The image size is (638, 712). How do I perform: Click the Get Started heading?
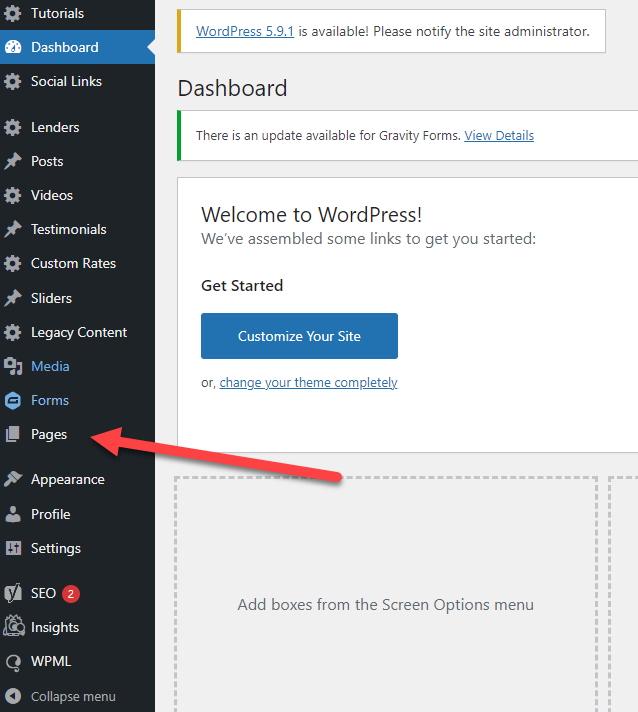pyautogui.click(x=242, y=286)
